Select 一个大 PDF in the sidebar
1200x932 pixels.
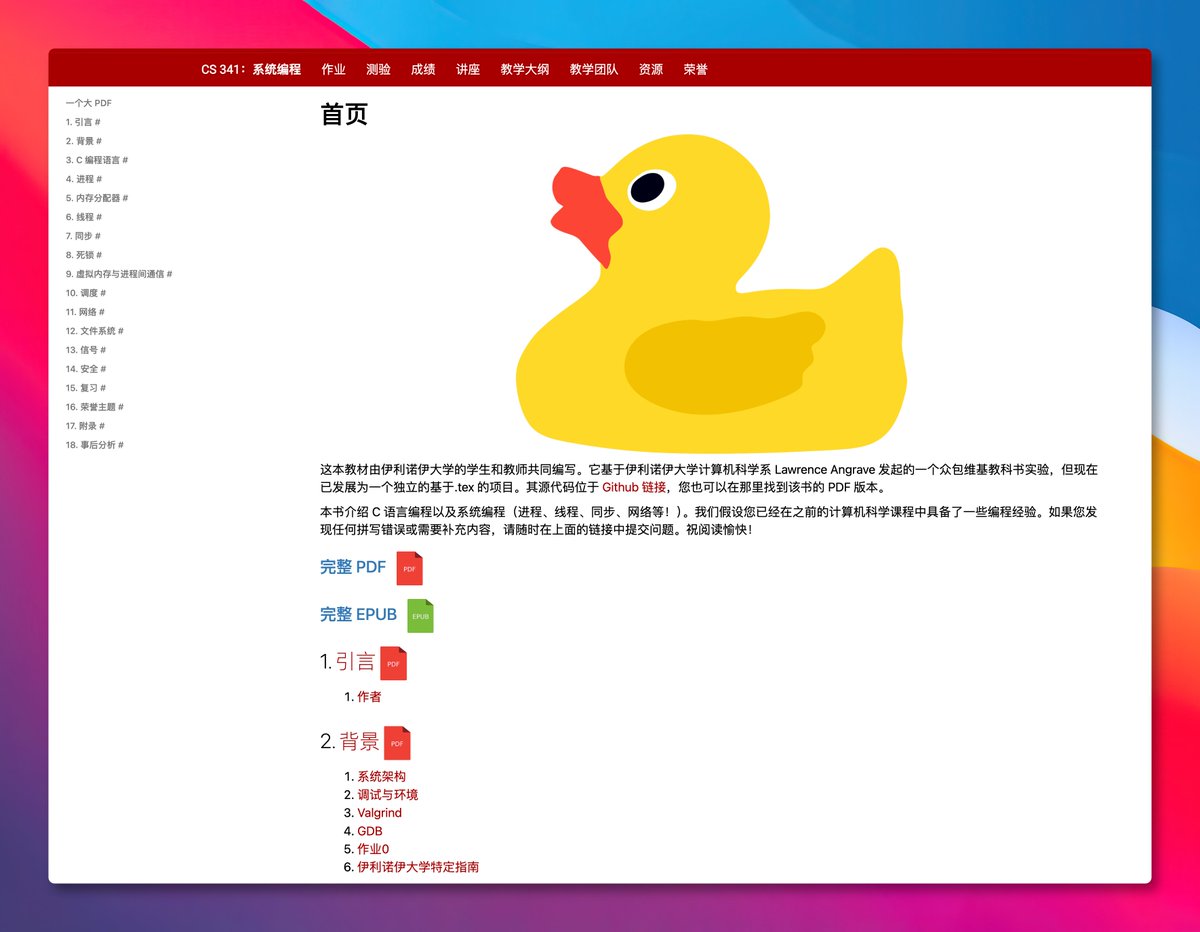89,103
